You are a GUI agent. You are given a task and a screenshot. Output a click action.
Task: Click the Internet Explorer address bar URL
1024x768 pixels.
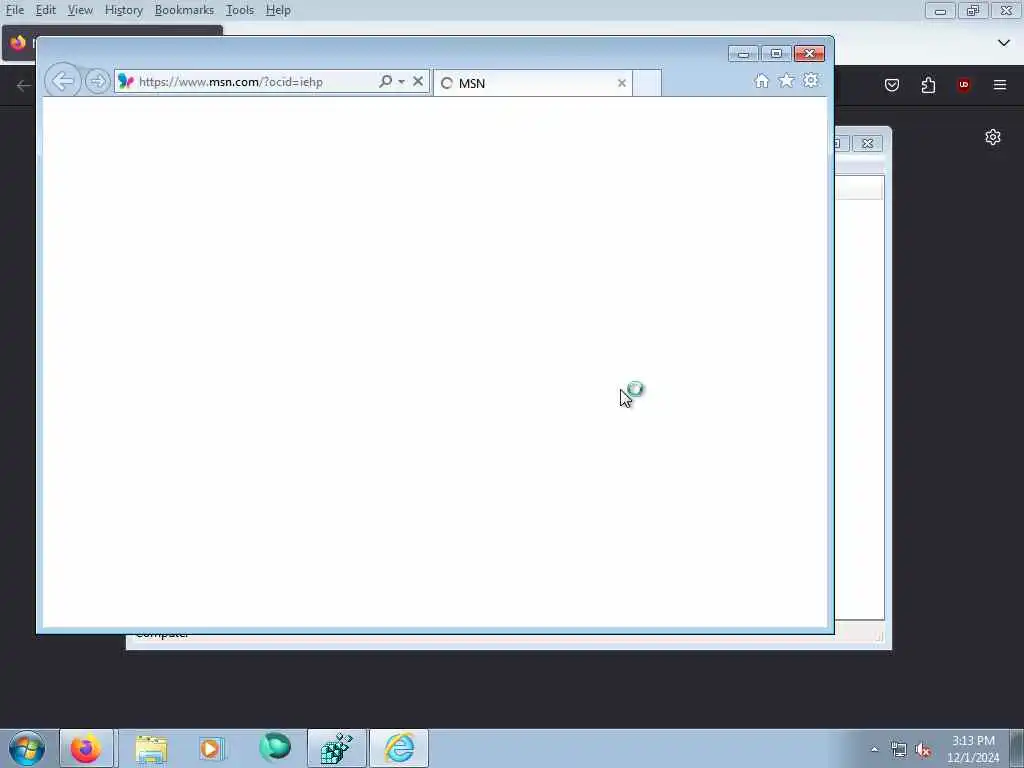pyautogui.click(x=231, y=82)
